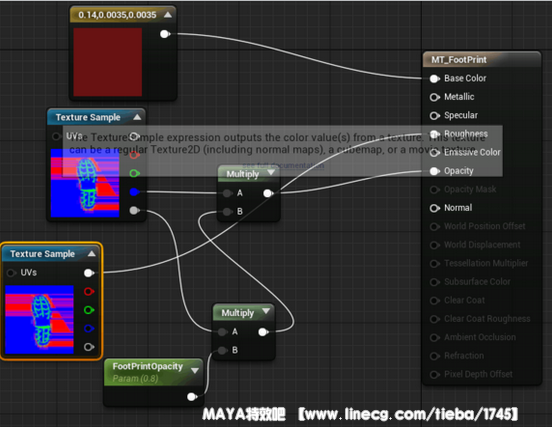Viewport: 552px width, 431px height.
Task: Expand the upper Multiply node dropdown arrow
Action: point(271,173)
